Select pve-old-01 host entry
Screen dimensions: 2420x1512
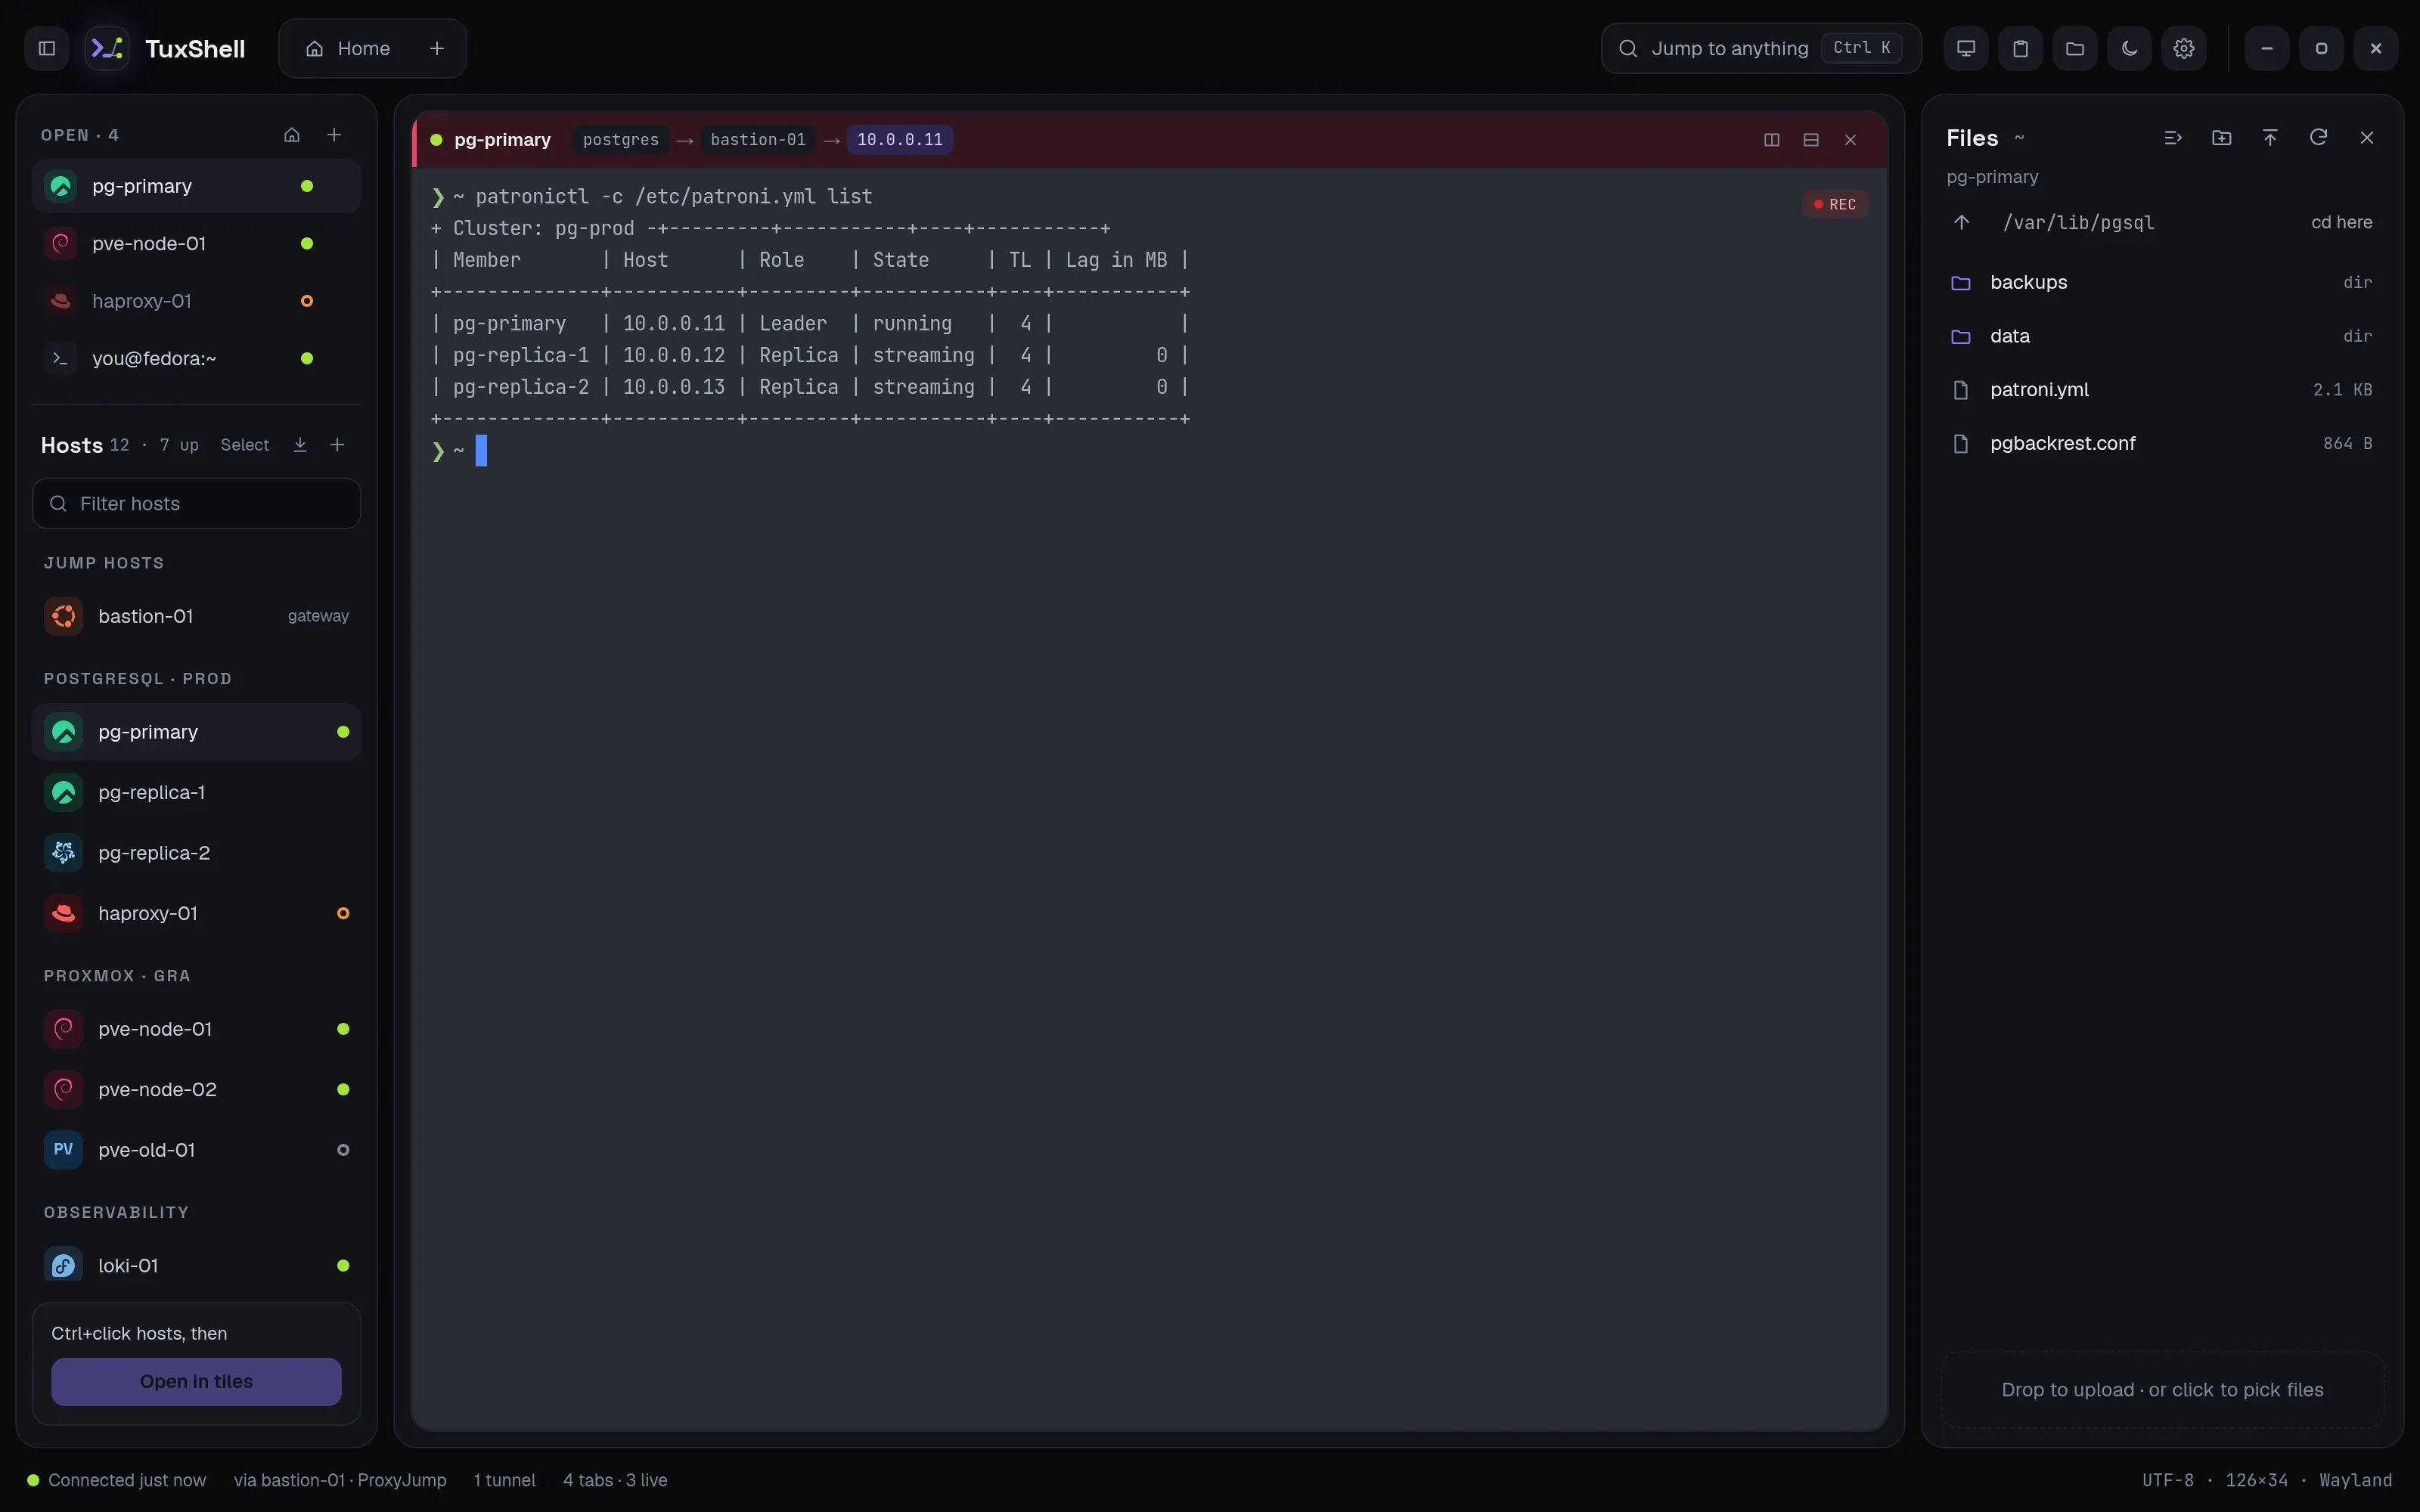[196, 1150]
